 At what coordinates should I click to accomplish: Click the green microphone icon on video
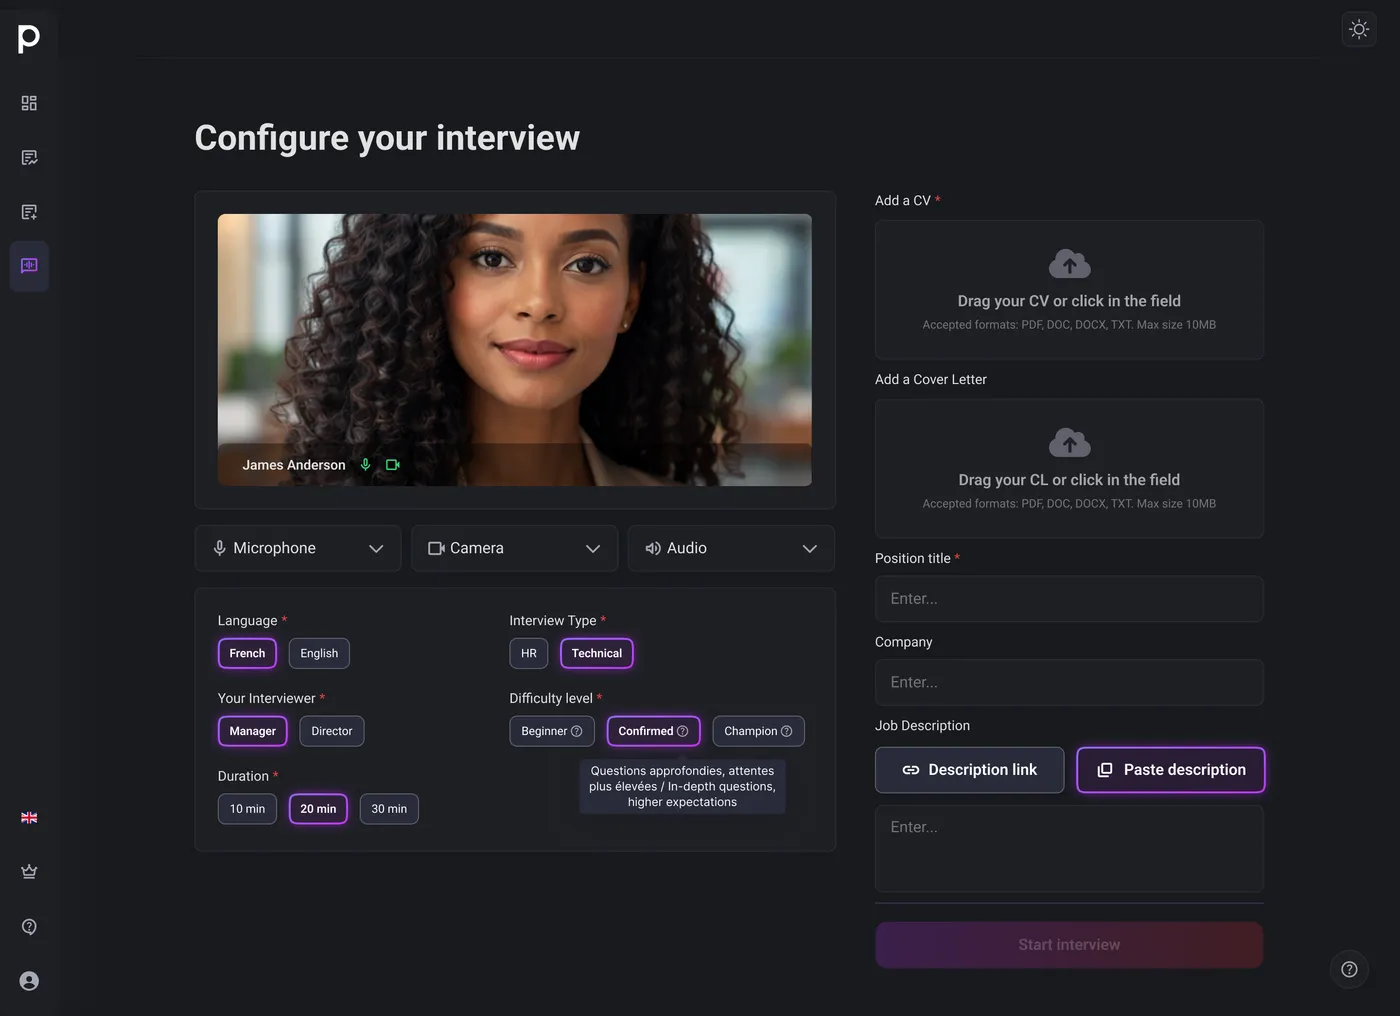(x=366, y=465)
